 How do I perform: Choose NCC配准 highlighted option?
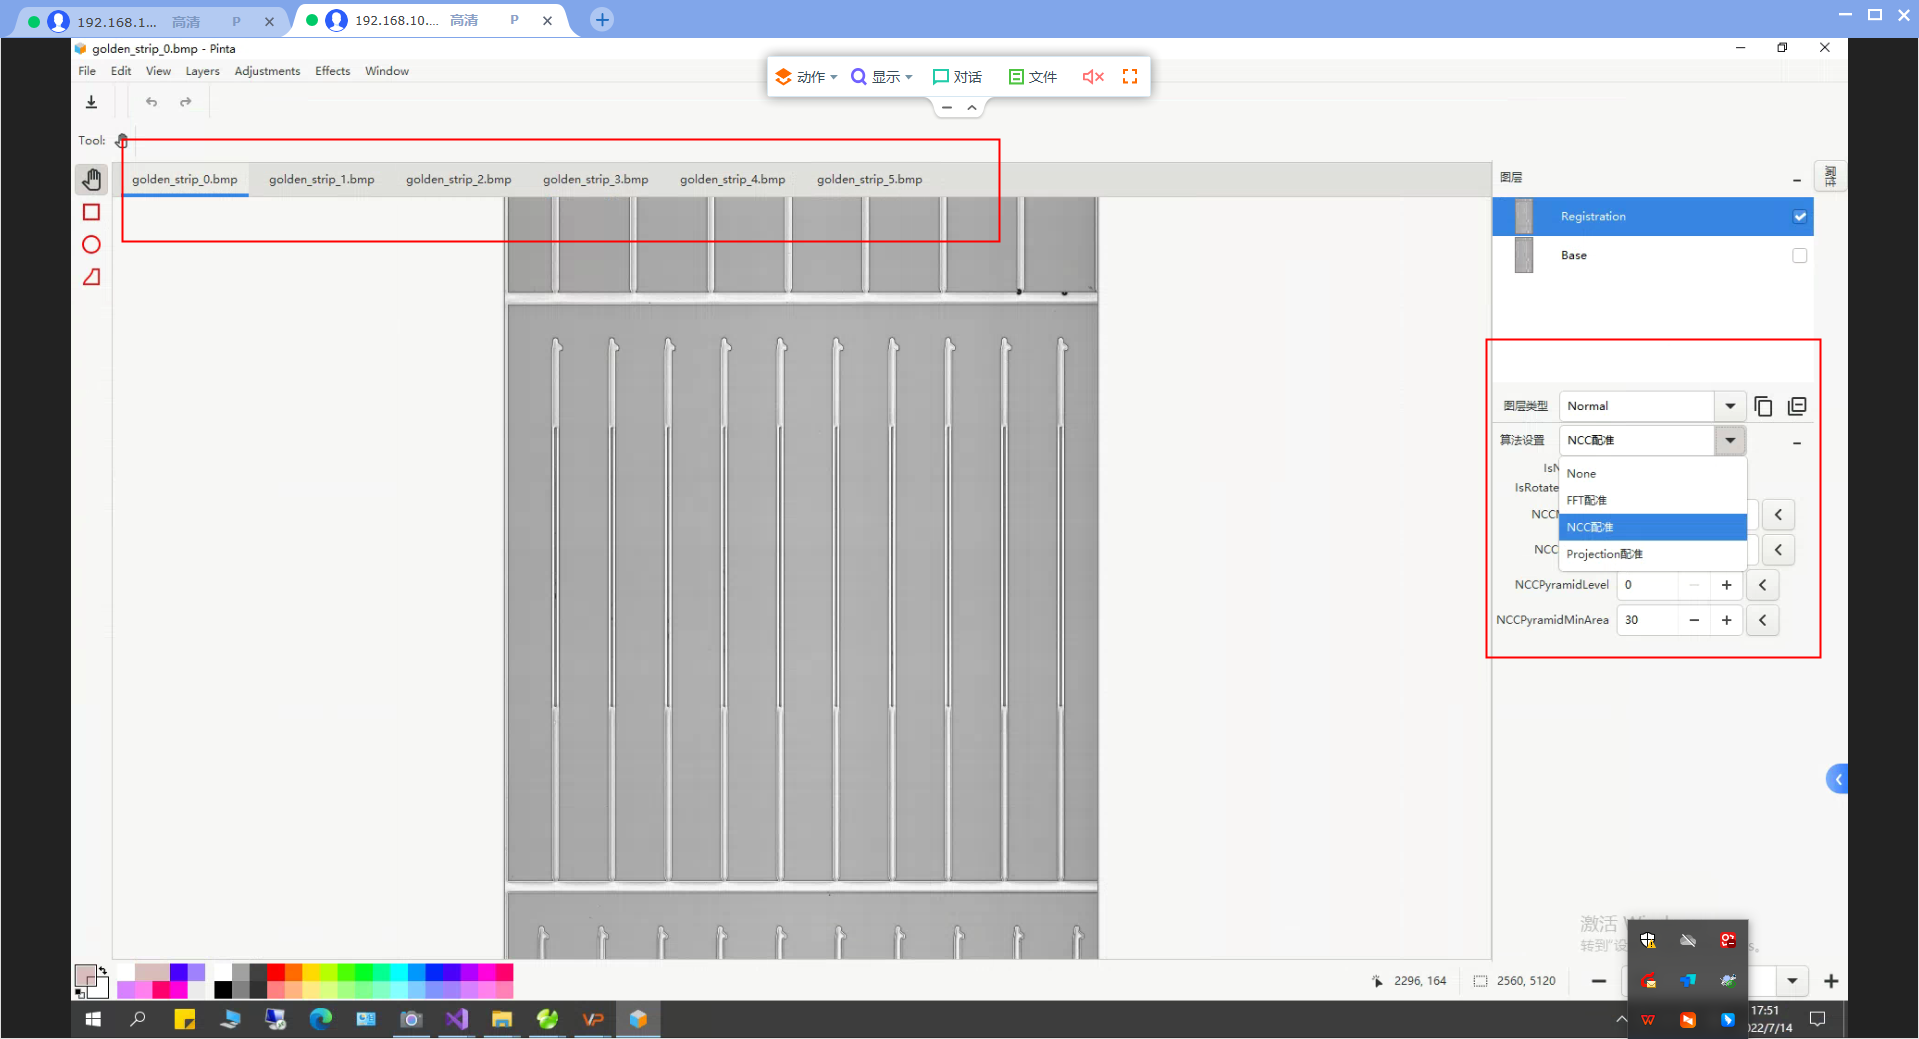[1652, 527]
